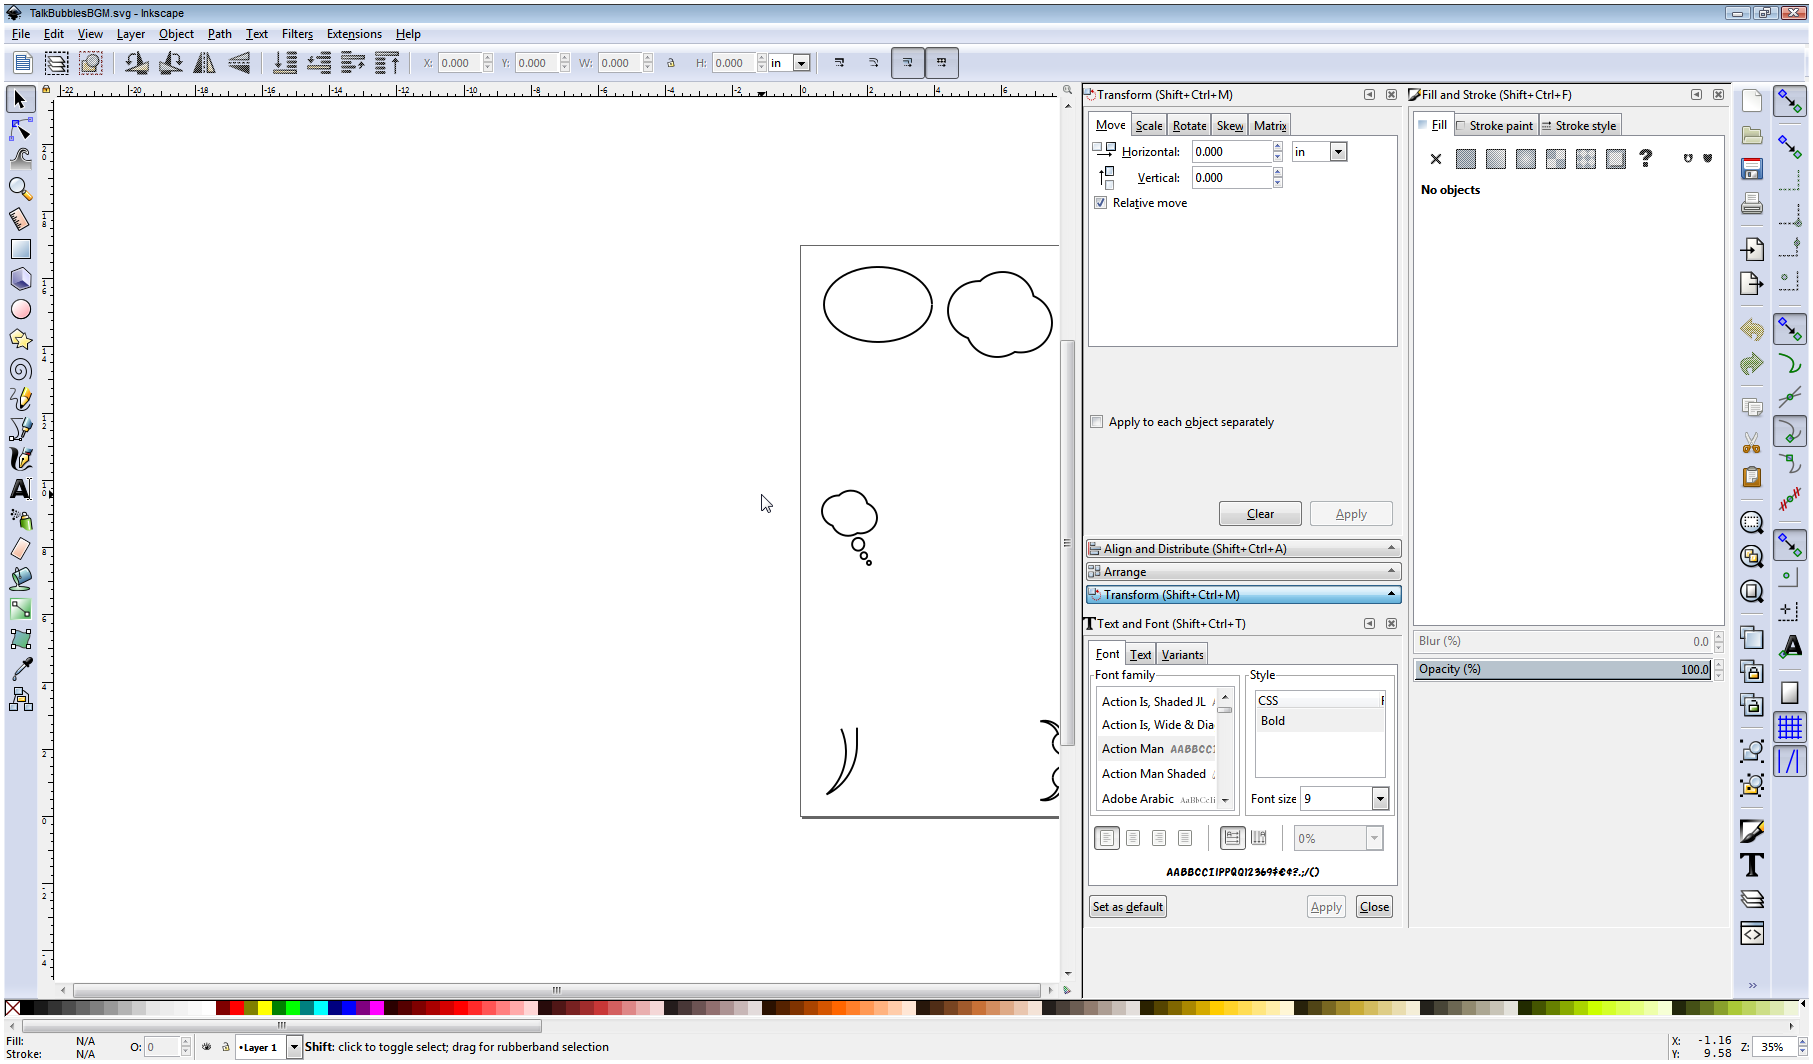Activate the Node editing tool

(20, 128)
